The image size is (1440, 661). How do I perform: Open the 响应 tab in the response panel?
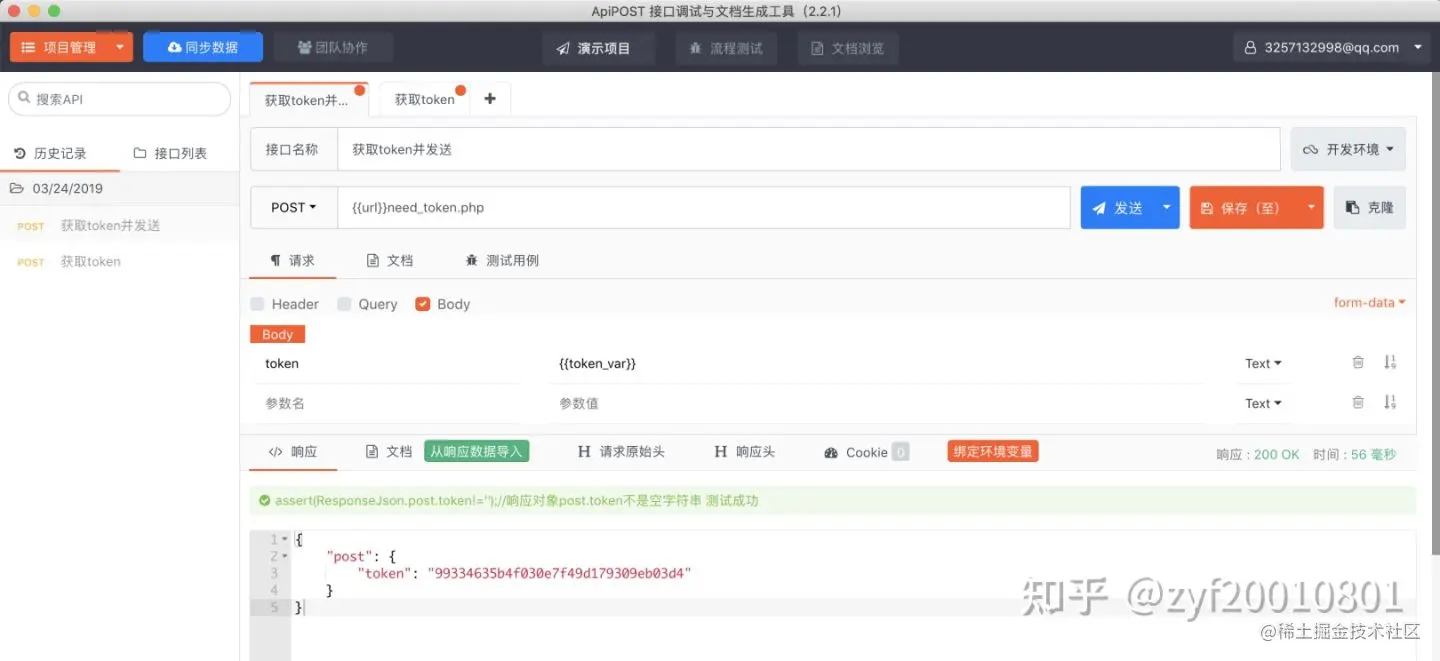(293, 452)
